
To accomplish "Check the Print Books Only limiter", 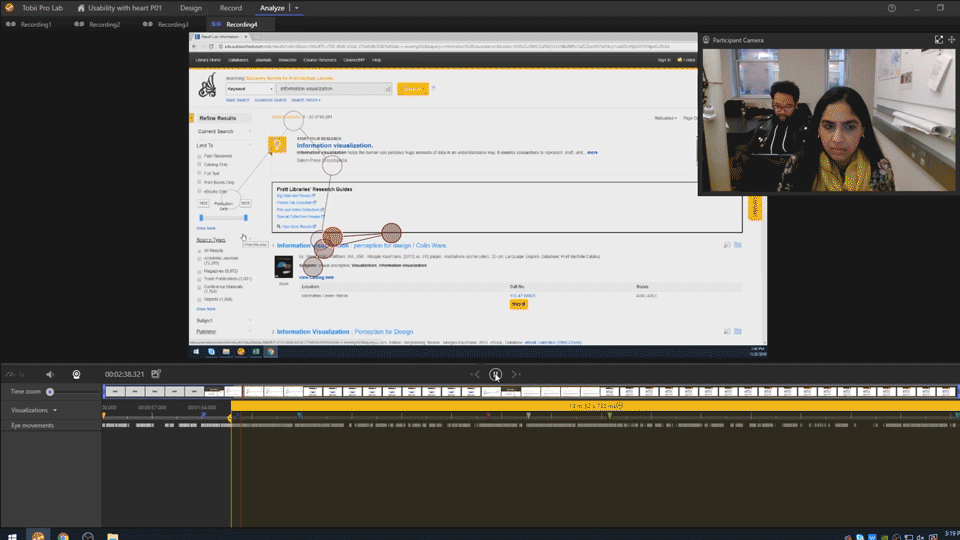I will pyautogui.click(x=200, y=182).
